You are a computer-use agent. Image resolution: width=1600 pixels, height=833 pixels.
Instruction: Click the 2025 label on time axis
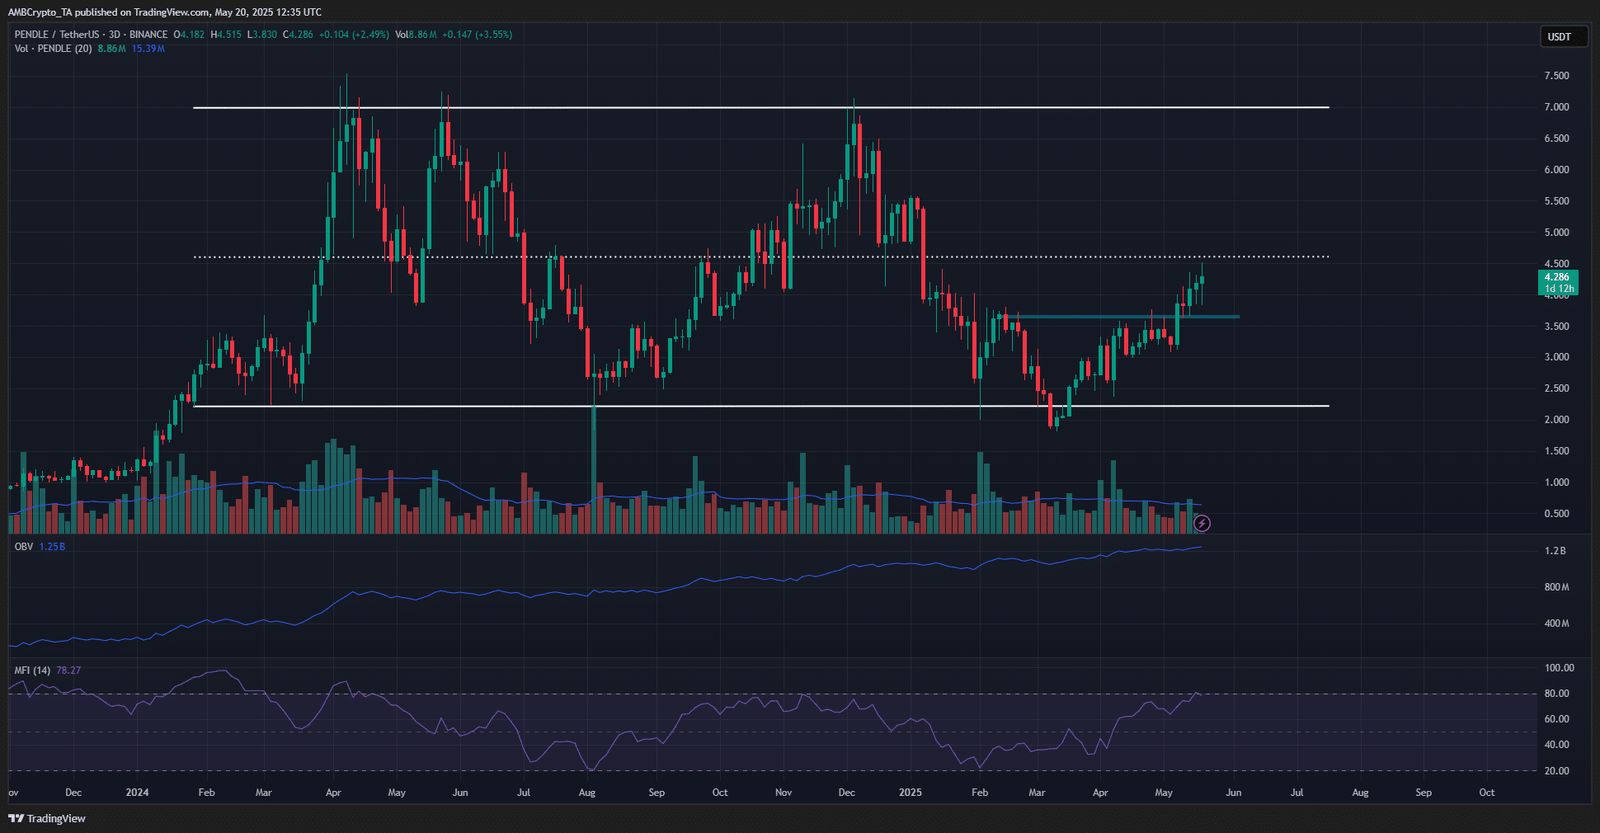point(910,792)
